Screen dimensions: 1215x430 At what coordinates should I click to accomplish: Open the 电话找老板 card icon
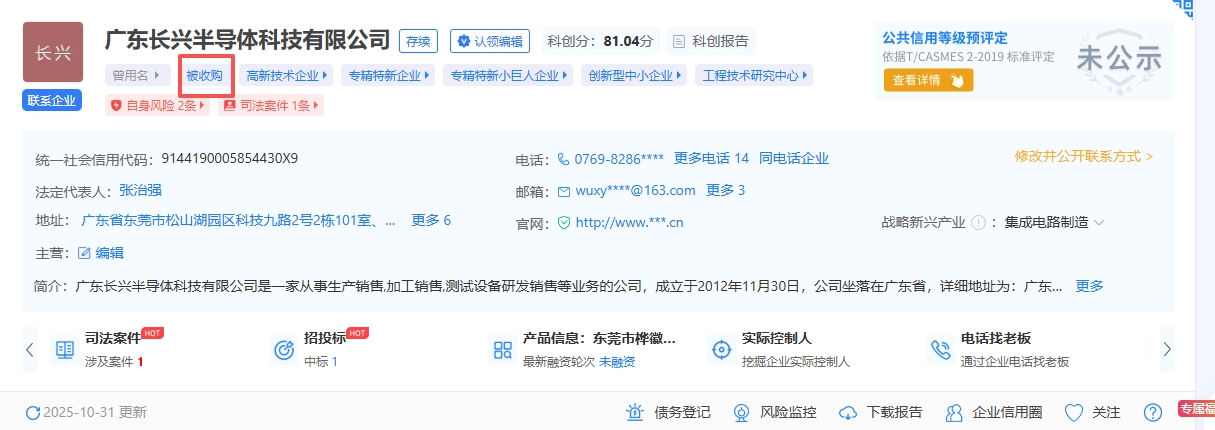pos(940,350)
